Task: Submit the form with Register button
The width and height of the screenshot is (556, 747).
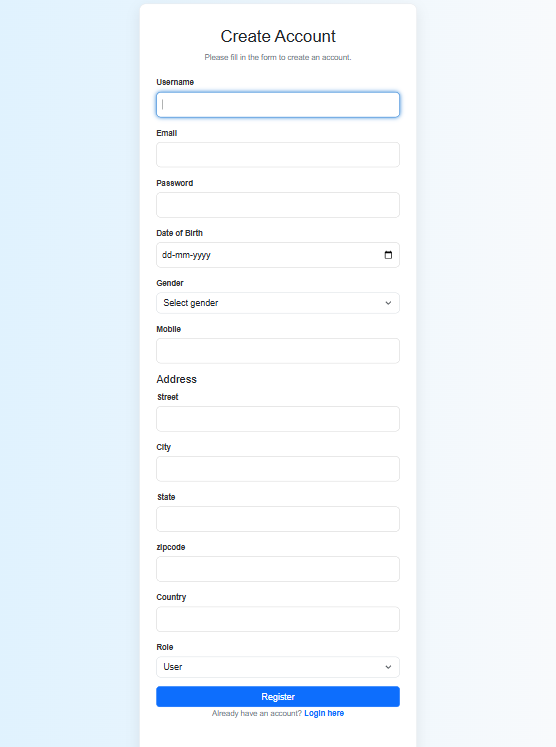Action: pyautogui.click(x=278, y=697)
